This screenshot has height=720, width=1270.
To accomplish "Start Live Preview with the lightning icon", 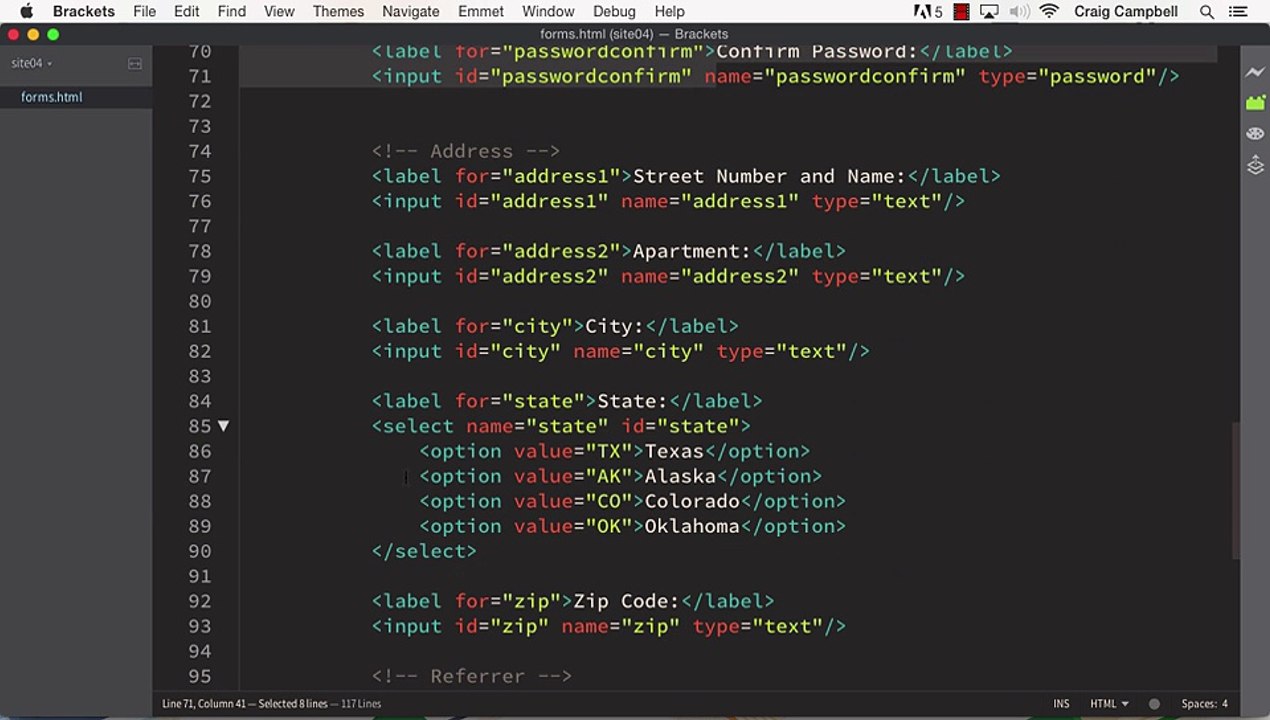I will pos(1255,72).
